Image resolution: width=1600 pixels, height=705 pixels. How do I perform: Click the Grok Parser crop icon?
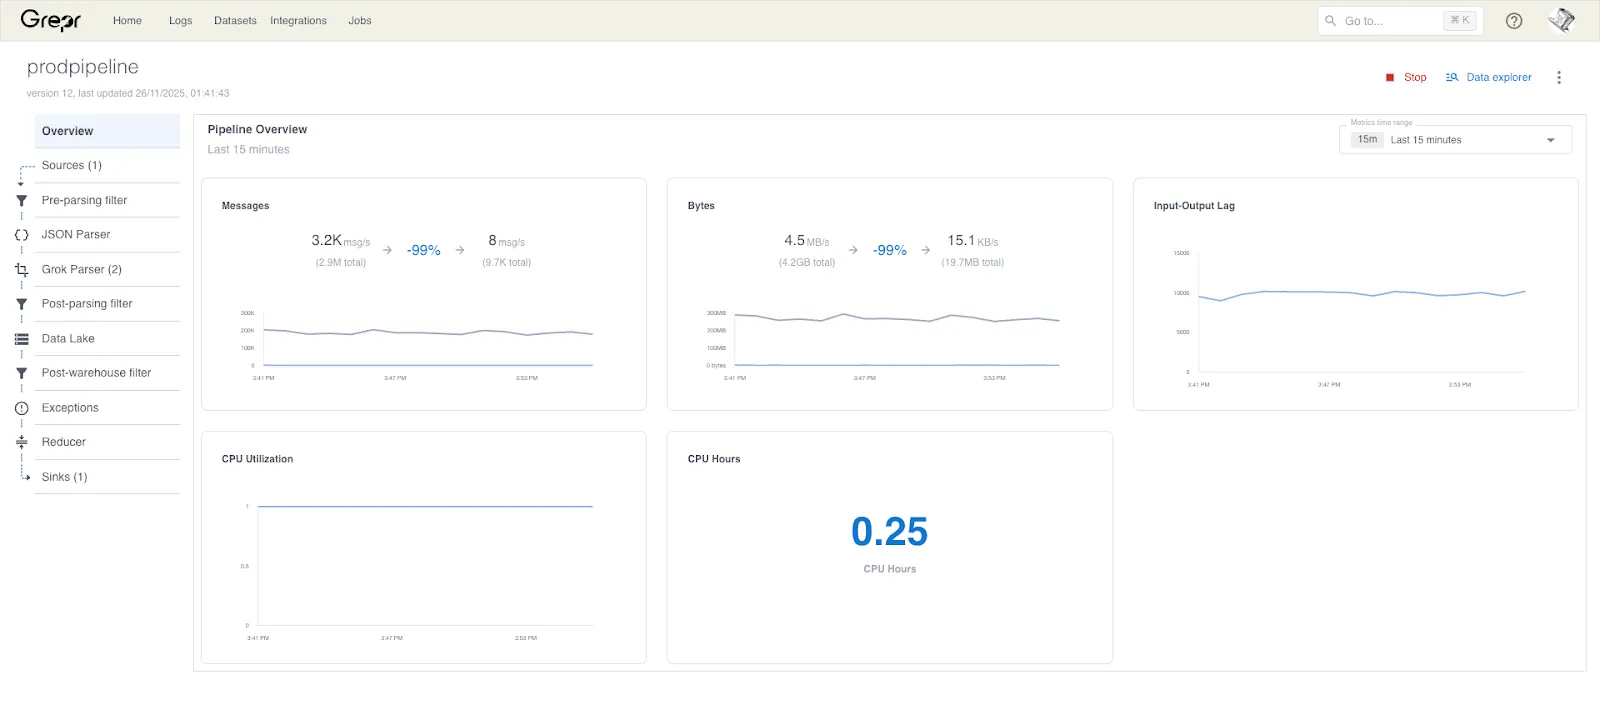21,270
